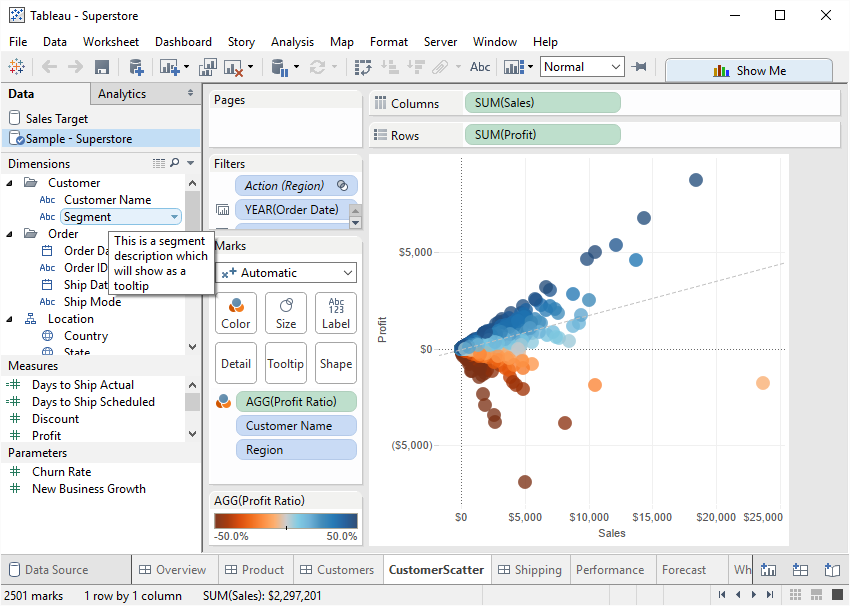Open the Analysis menu
Screen dimensions: 850x606
coord(292,42)
